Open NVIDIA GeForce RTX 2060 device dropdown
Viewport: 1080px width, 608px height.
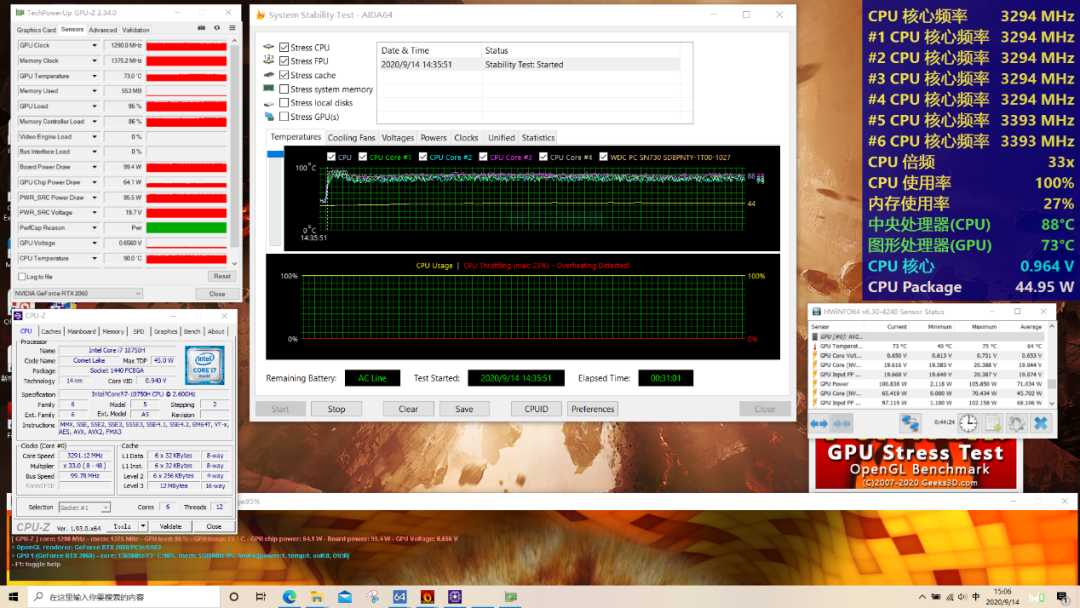coord(78,293)
